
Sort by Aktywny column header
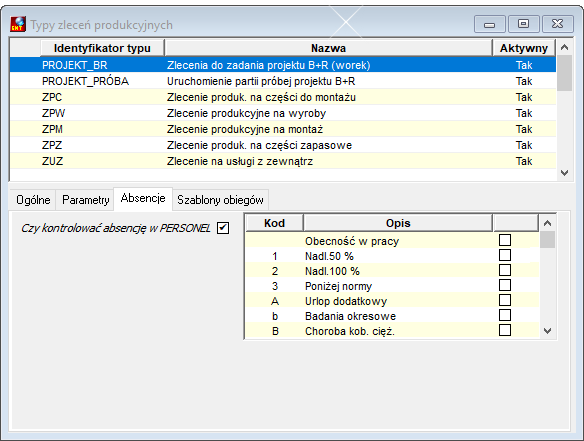tap(524, 48)
